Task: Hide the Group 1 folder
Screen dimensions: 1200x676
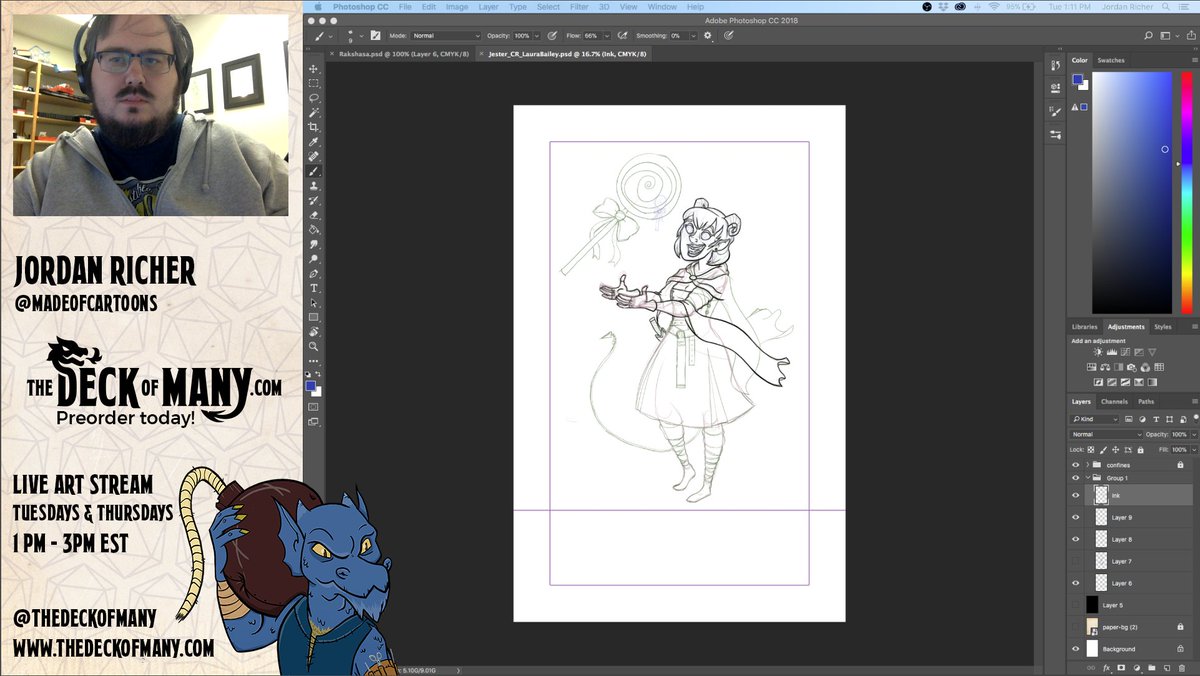Action: click(x=1075, y=477)
